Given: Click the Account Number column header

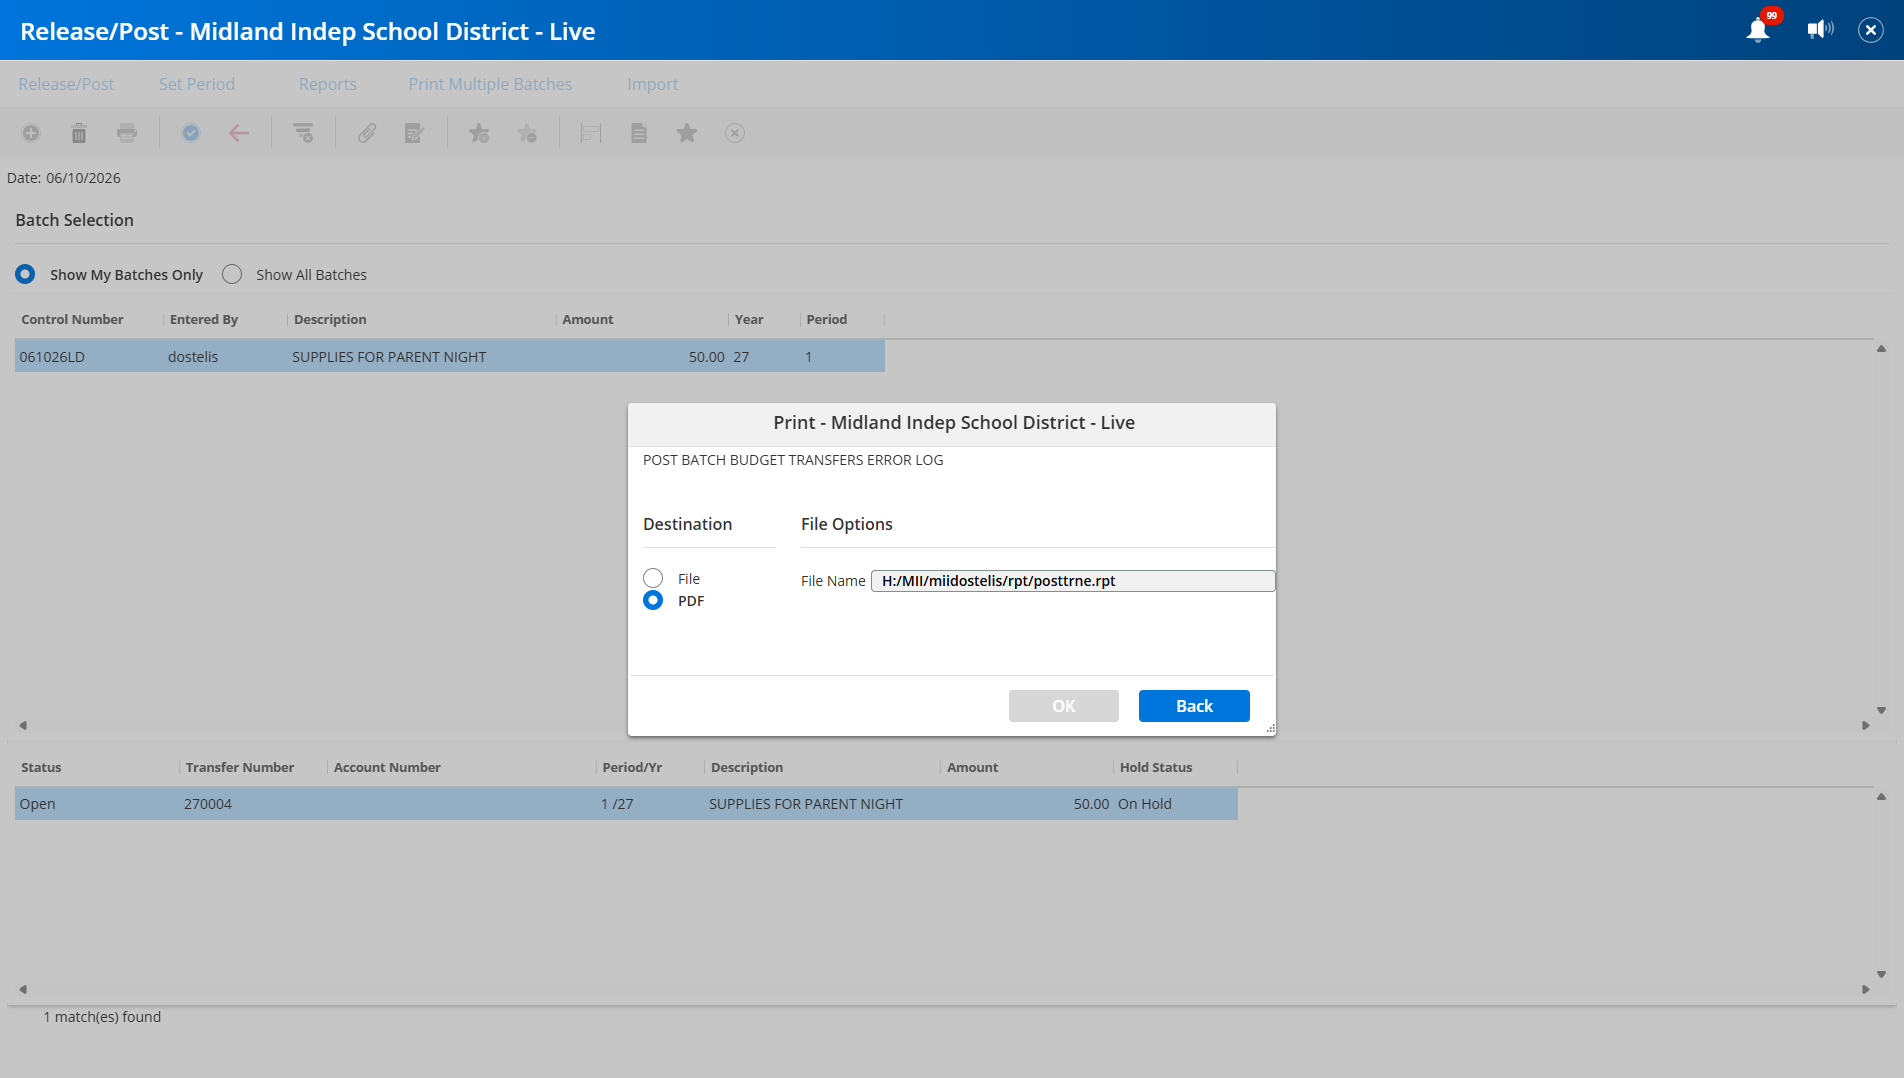Looking at the screenshot, I should click(x=387, y=767).
